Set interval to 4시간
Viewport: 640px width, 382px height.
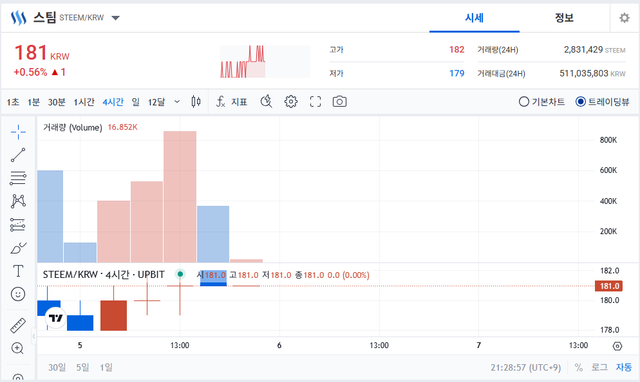click(x=113, y=102)
